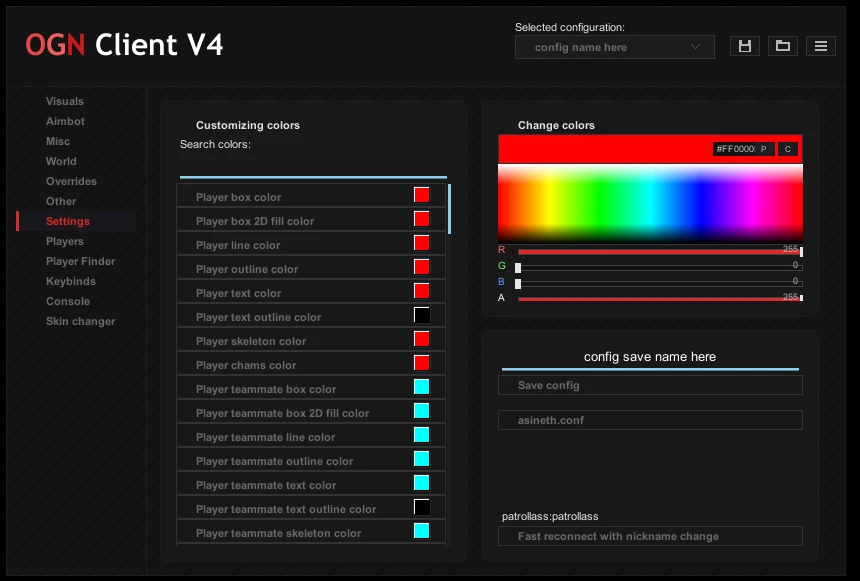Pick the Player teammate box color swatch
This screenshot has height=581, width=860.
point(421,387)
